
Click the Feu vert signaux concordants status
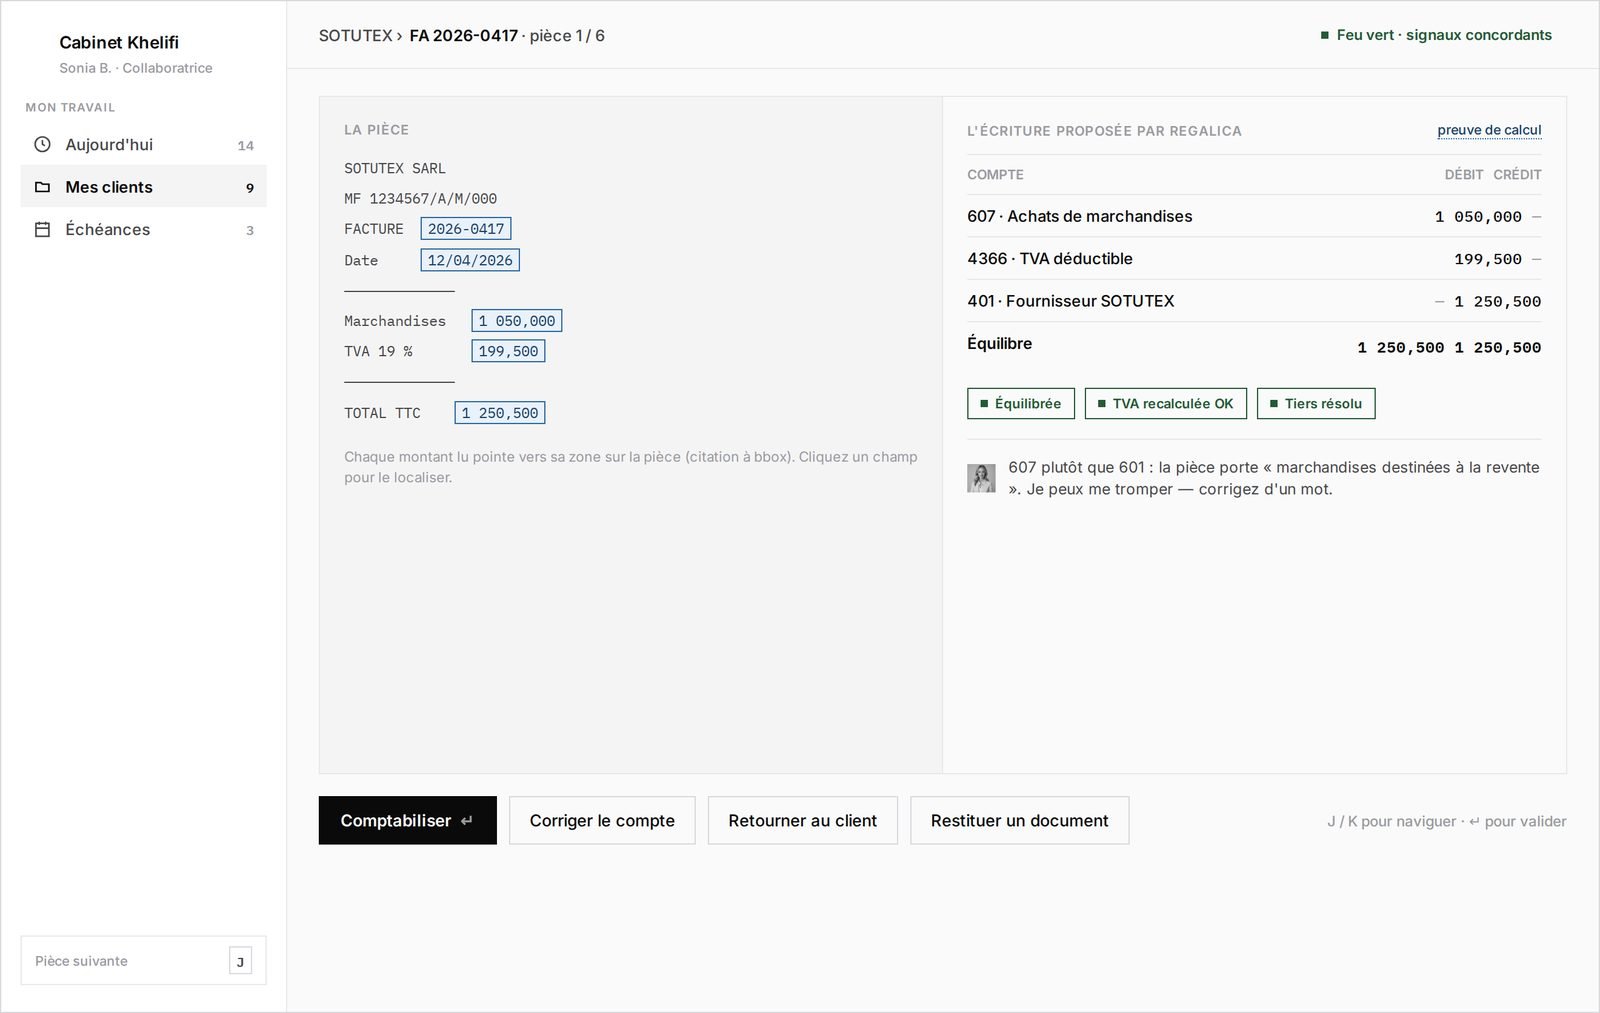point(1436,35)
